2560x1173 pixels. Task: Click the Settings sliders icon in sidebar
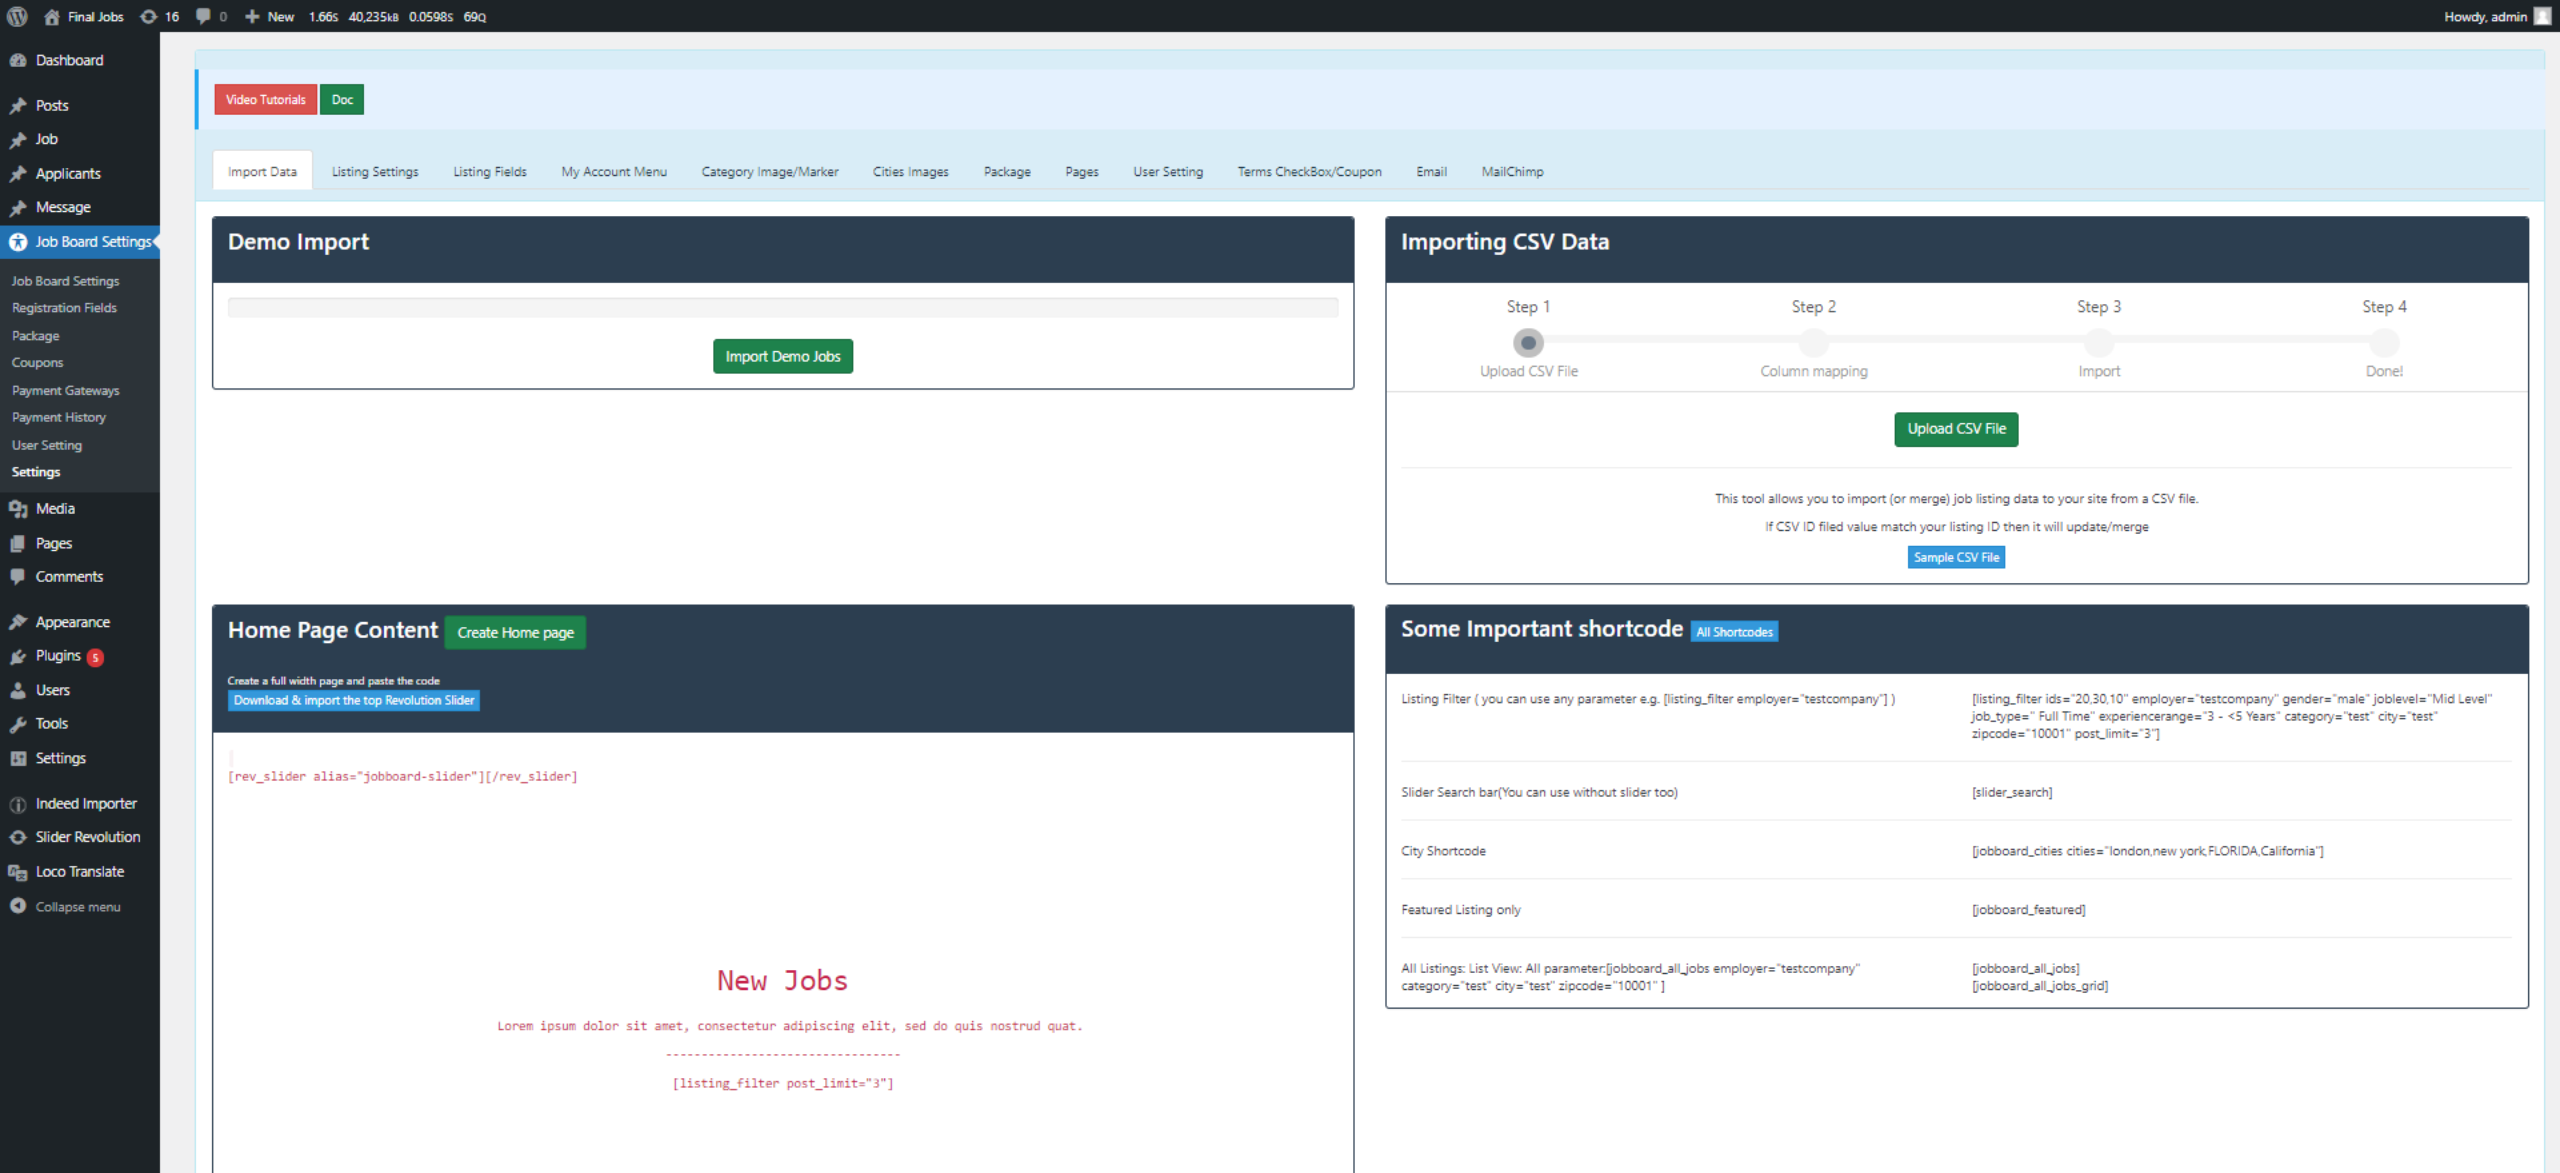coord(18,758)
